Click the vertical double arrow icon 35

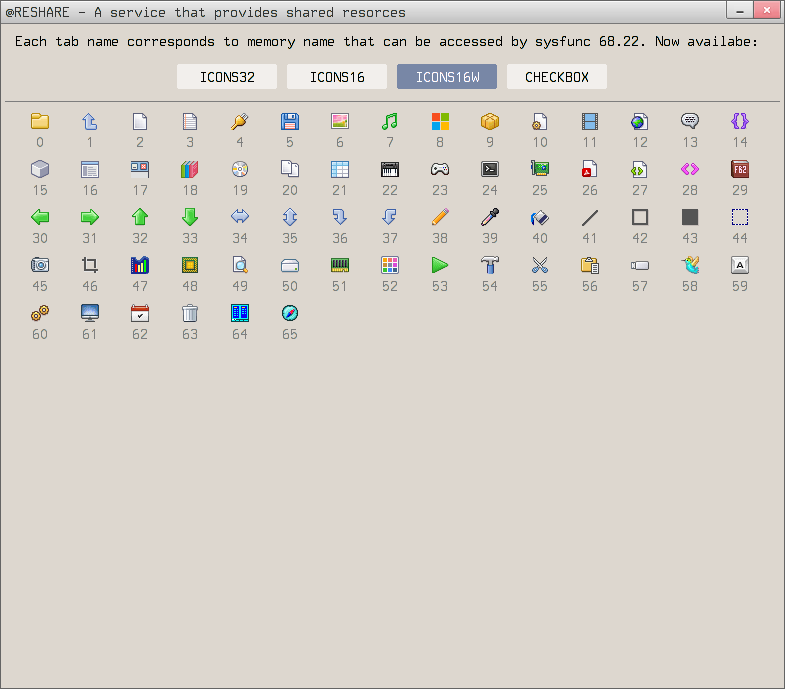[290, 217]
